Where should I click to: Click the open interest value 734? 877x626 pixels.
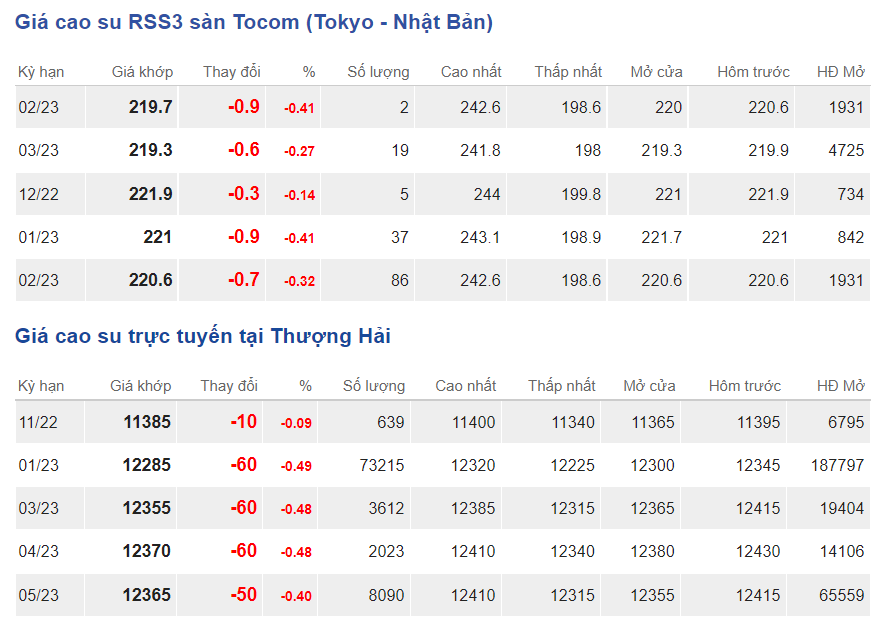coord(850,194)
